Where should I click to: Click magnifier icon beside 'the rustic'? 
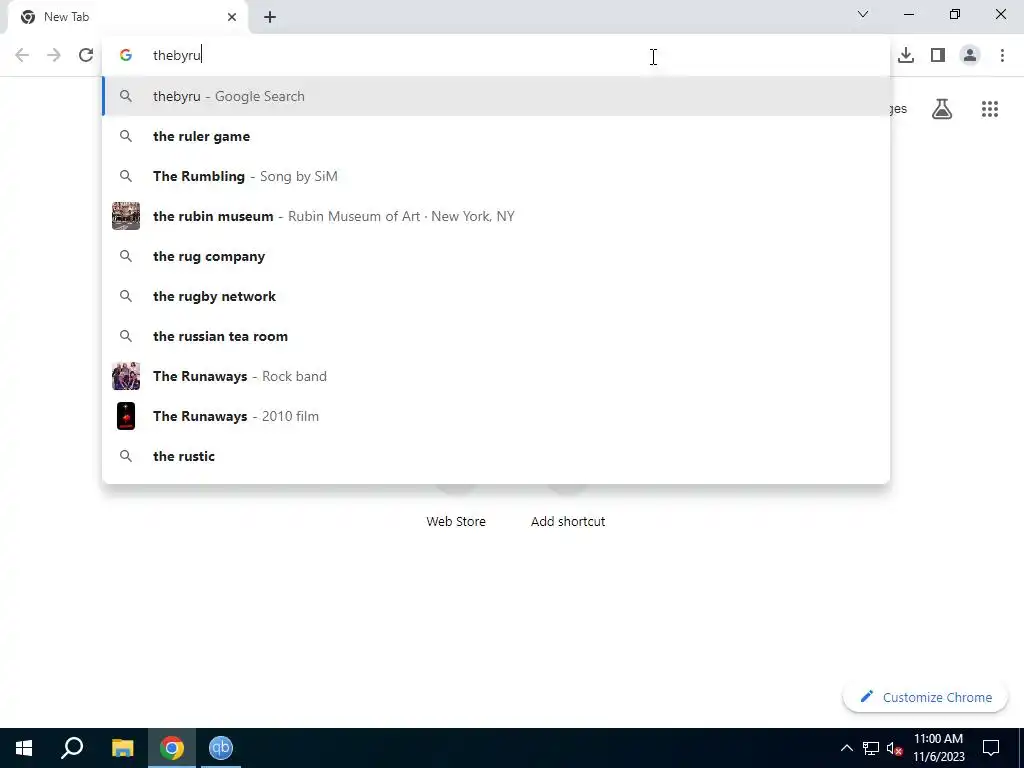[126, 456]
